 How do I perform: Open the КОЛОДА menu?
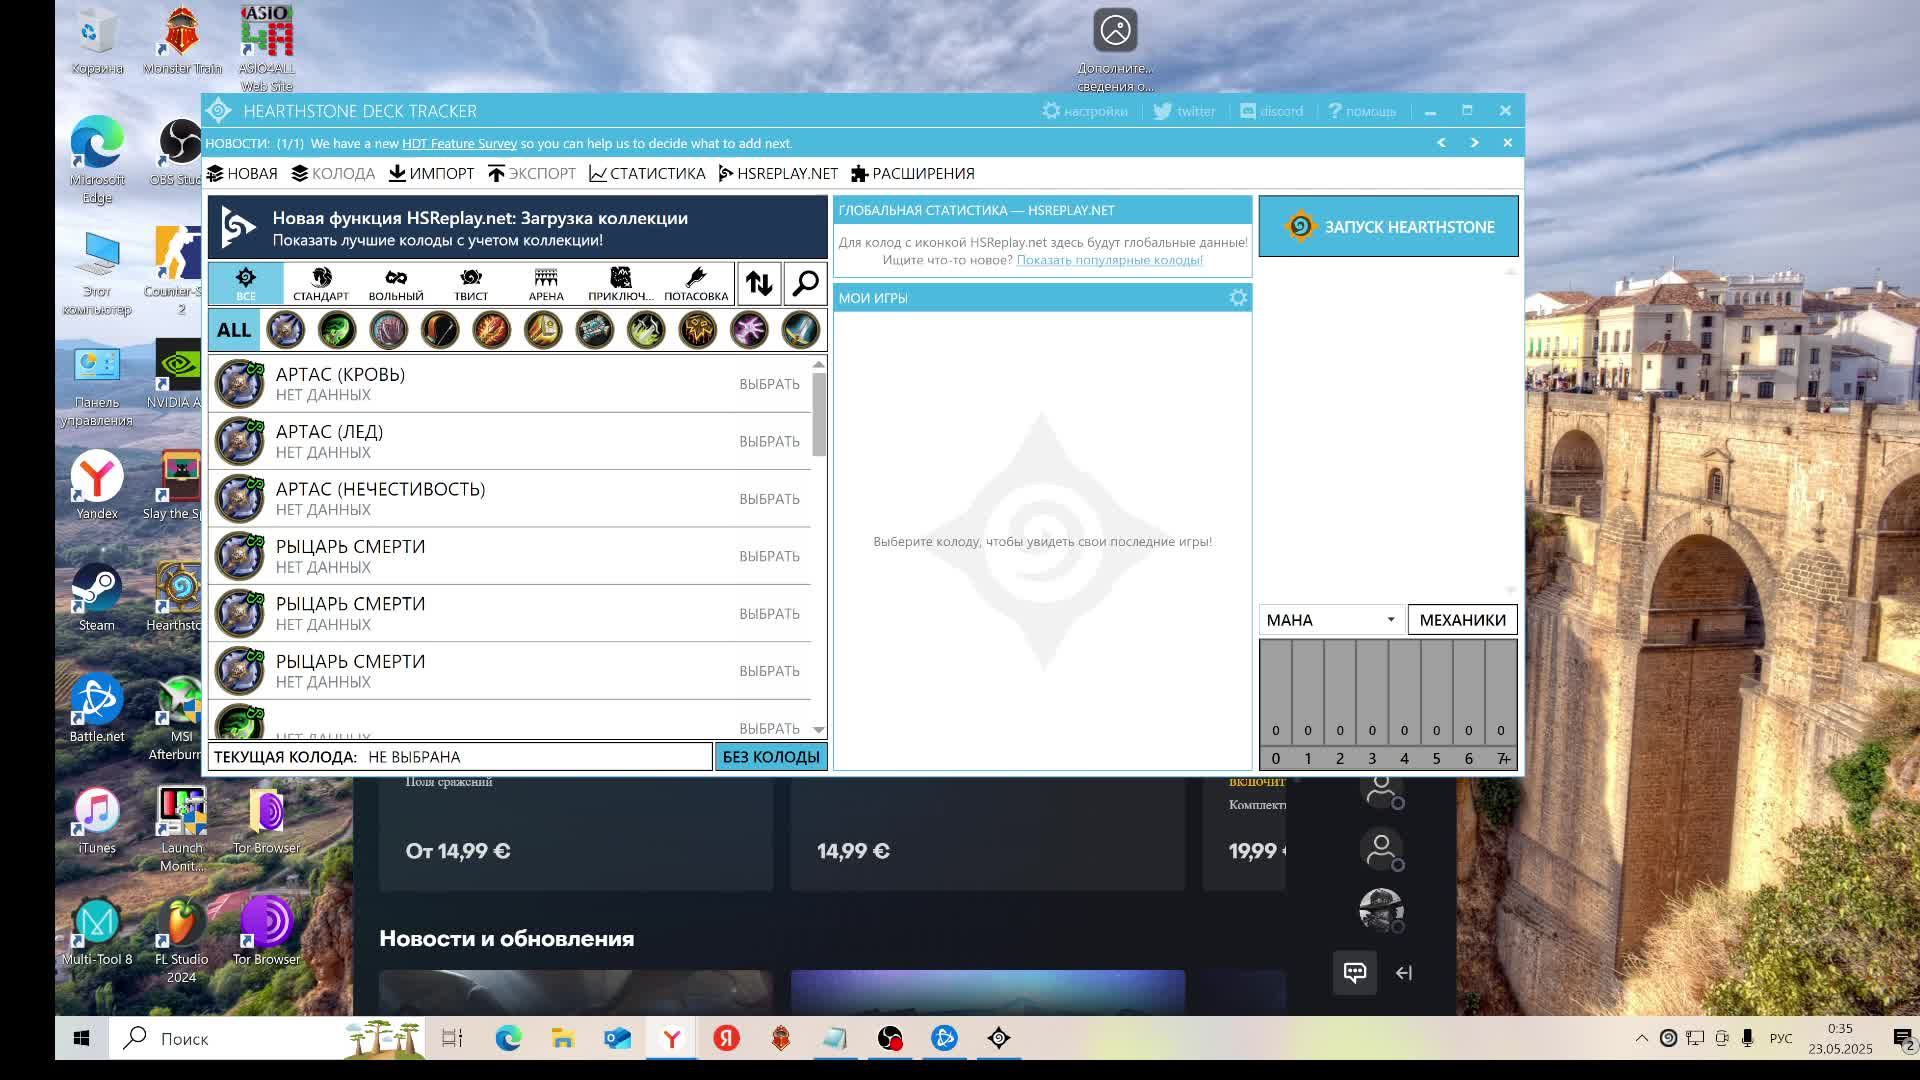(x=333, y=173)
